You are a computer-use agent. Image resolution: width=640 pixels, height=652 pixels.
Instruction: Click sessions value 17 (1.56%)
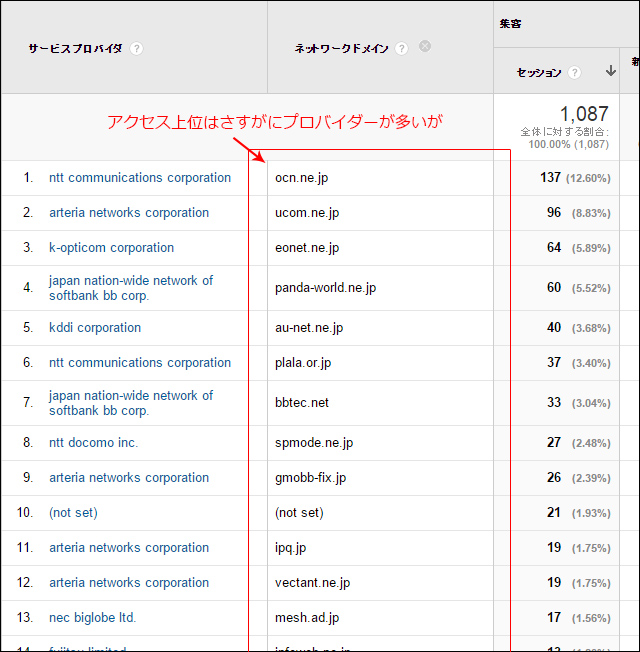(578, 617)
